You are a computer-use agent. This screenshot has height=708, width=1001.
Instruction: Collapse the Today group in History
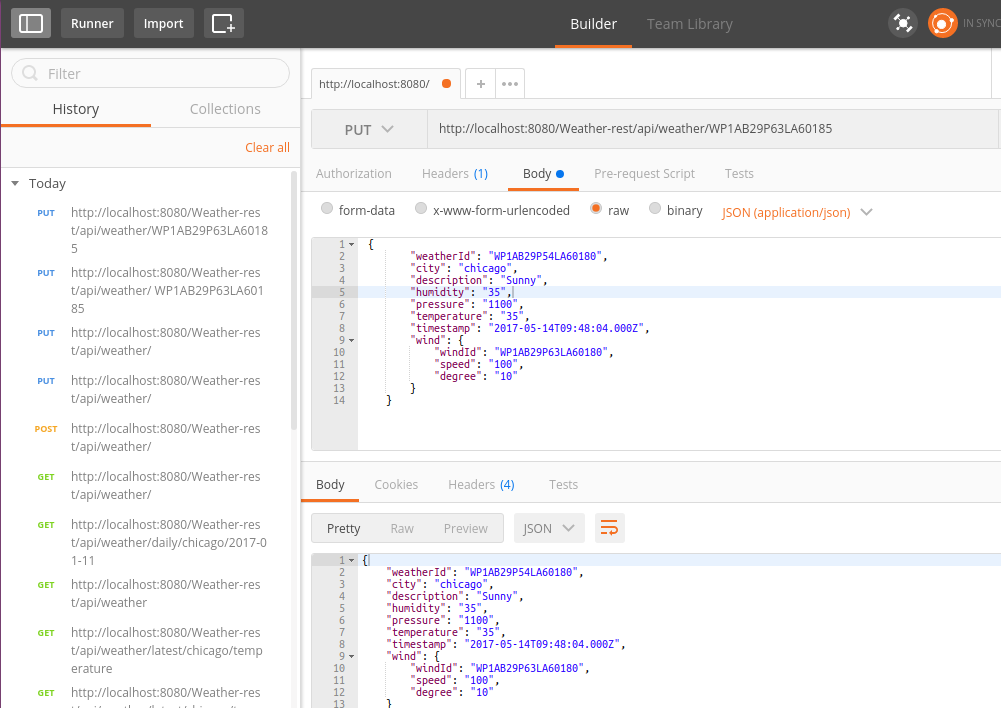click(14, 183)
